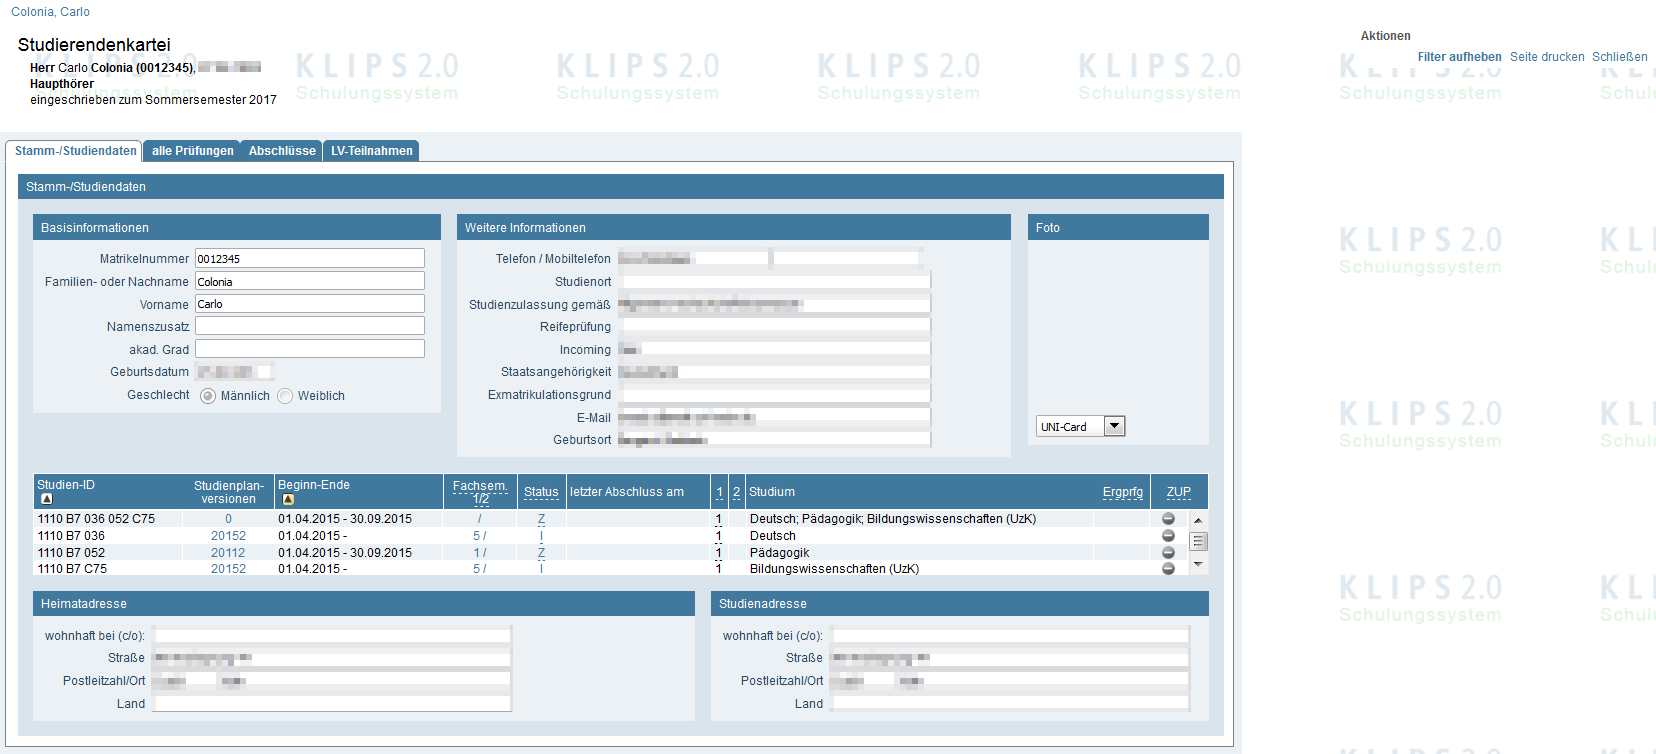Click into akad. Grad field

[310, 349]
